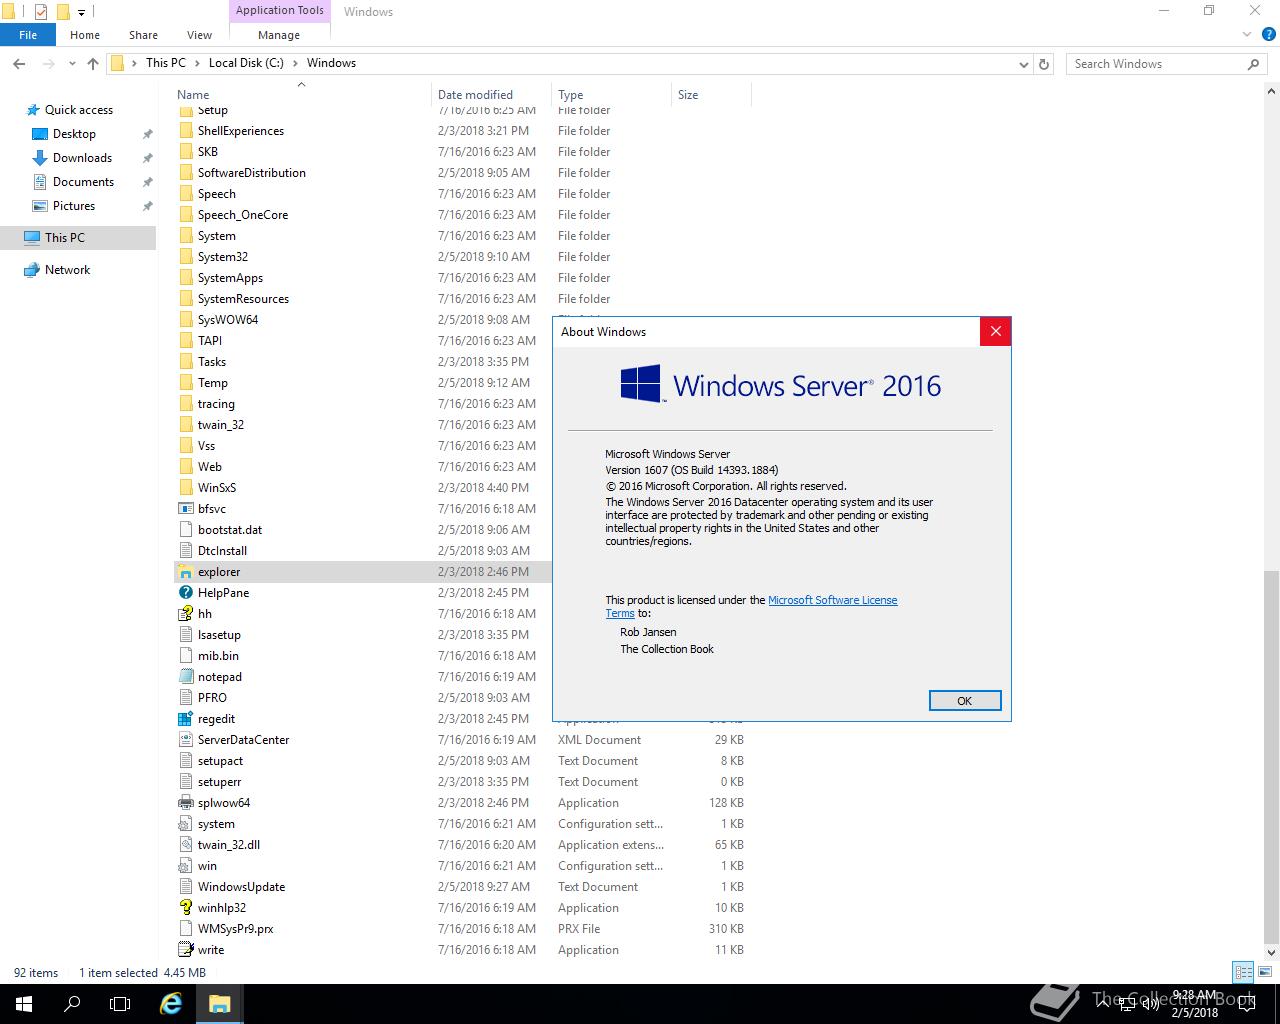1280x1024 pixels.
Task: Sort files by Type column header
Action: 611,95
